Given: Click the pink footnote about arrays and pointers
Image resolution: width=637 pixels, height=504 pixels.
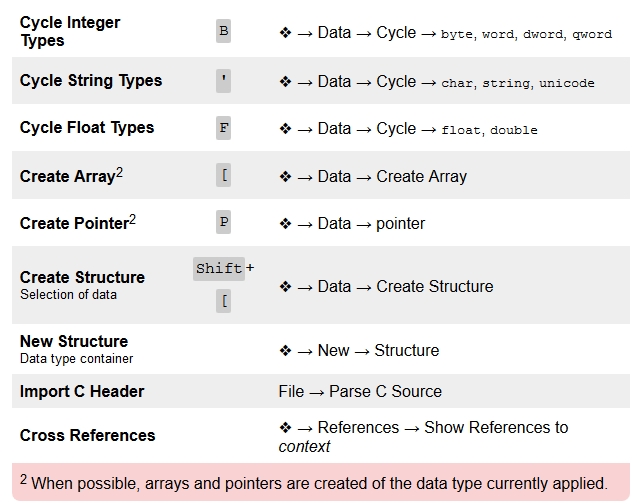Looking at the screenshot, I should (x=318, y=483).
